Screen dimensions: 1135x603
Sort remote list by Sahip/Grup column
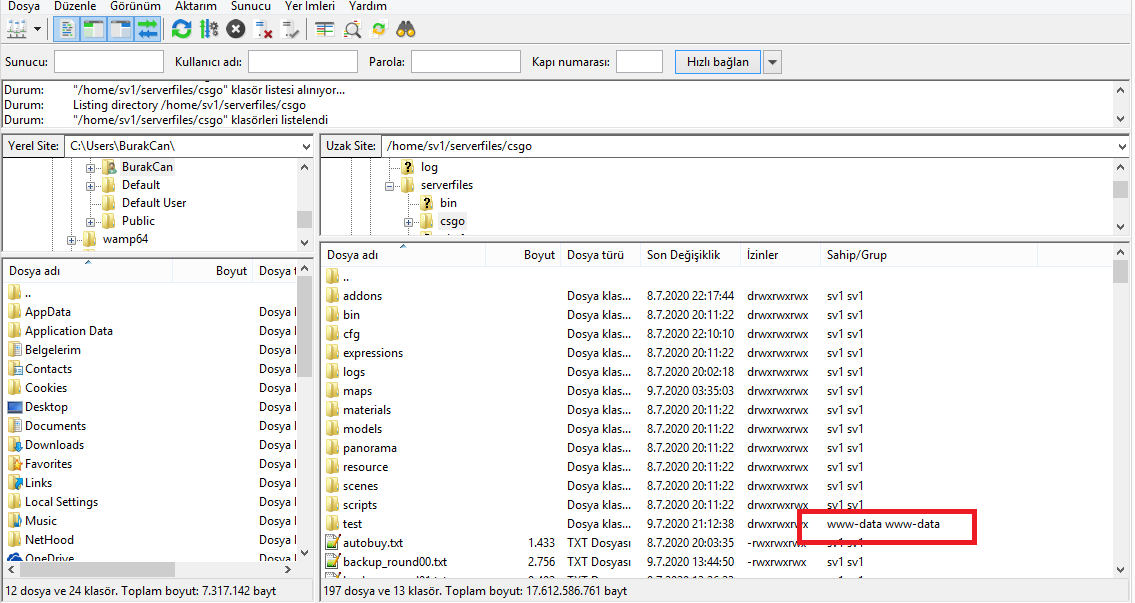tap(929, 255)
